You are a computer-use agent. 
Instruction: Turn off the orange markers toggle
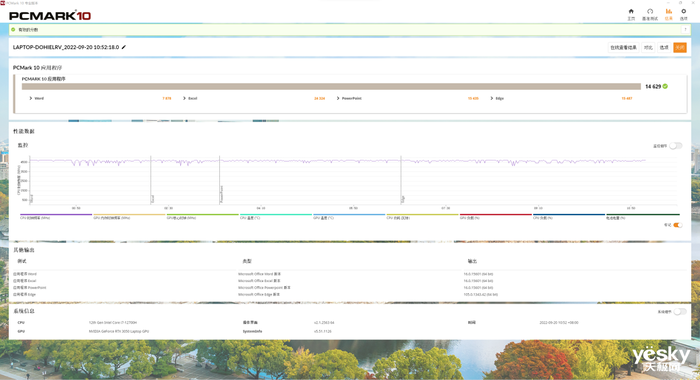point(678,225)
